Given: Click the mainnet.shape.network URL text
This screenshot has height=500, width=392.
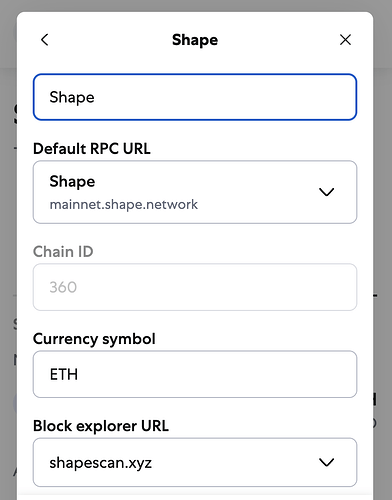Looking at the screenshot, I should coord(124,204).
